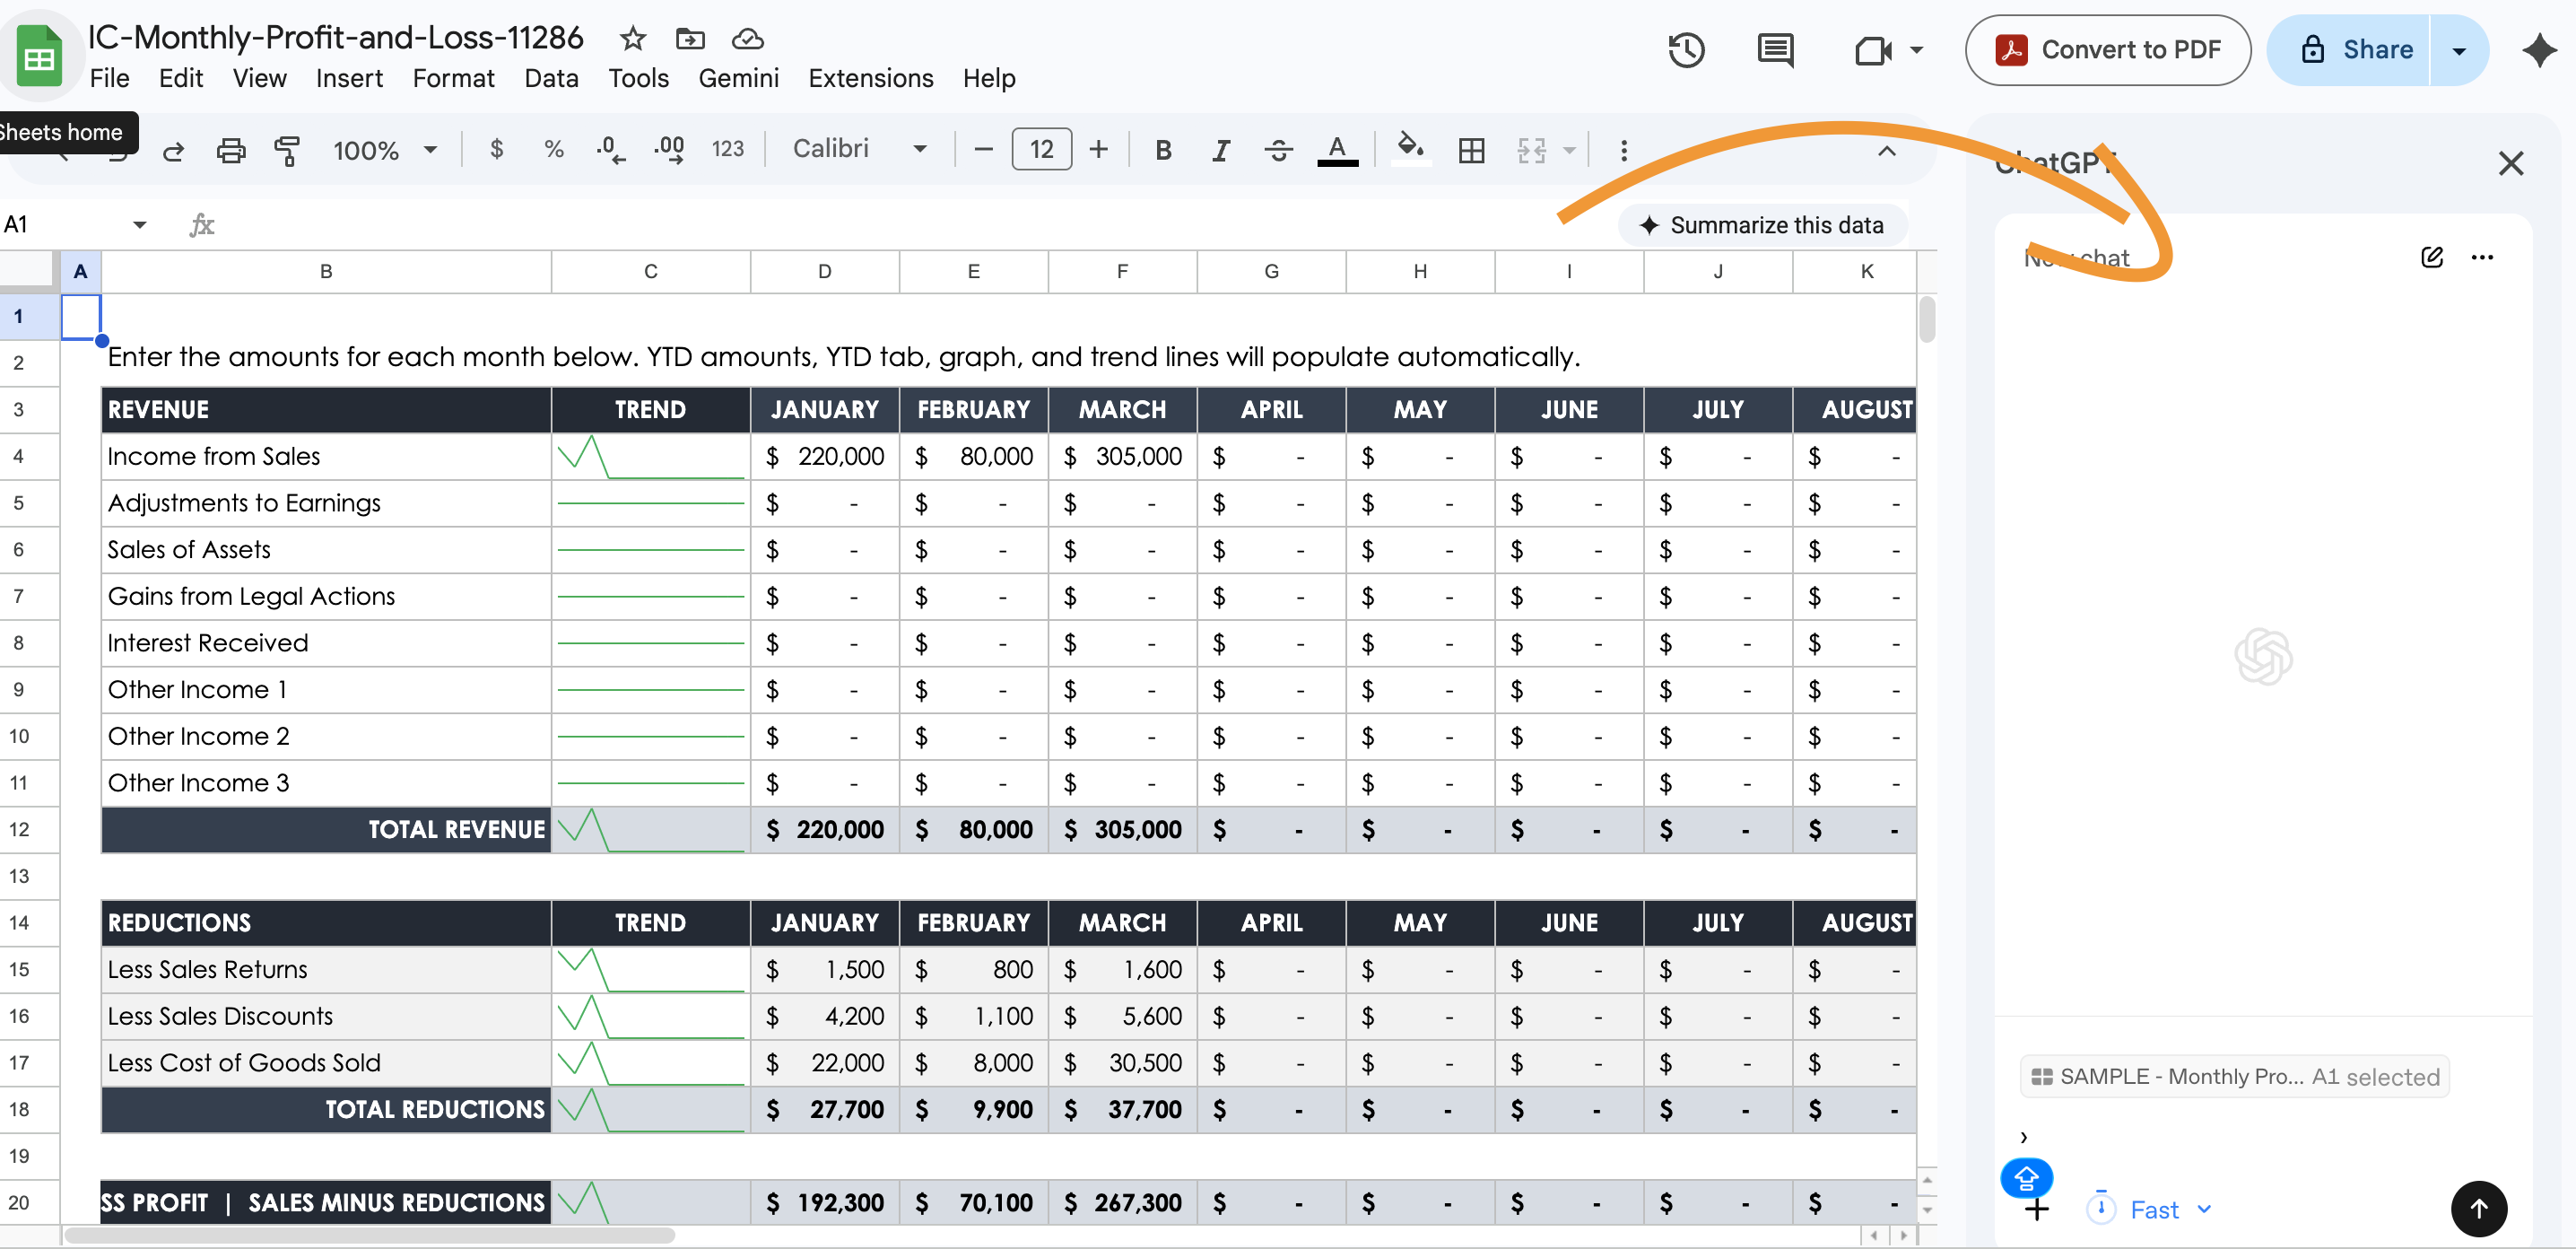Toggle strikethrough formatting
Screen dimensions: 2576x1249
click(x=1278, y=150)
